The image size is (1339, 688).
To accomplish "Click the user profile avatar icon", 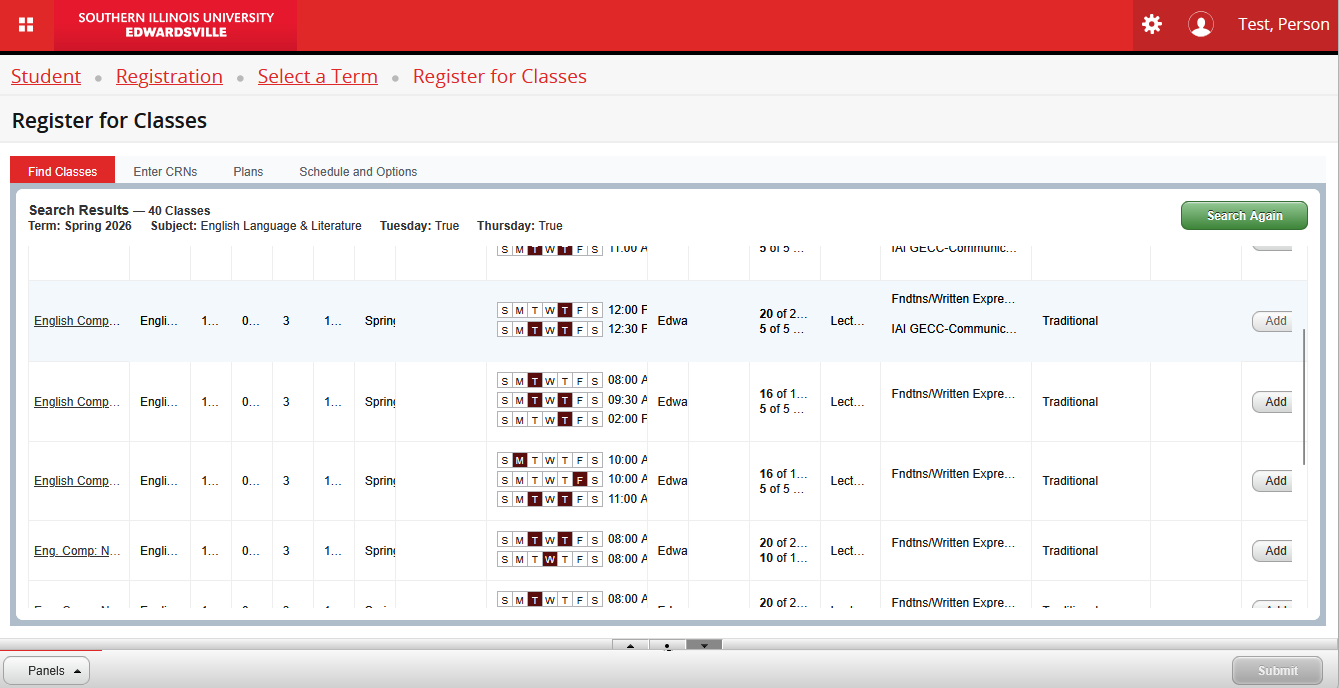I will click(1200, 25).
